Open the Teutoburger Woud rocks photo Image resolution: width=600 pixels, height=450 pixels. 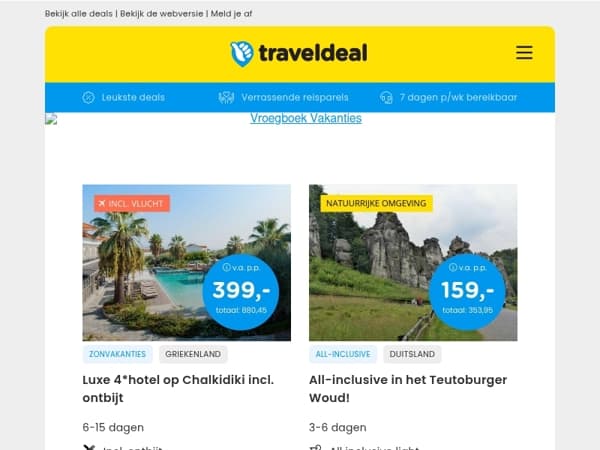[x=413, y=262]
